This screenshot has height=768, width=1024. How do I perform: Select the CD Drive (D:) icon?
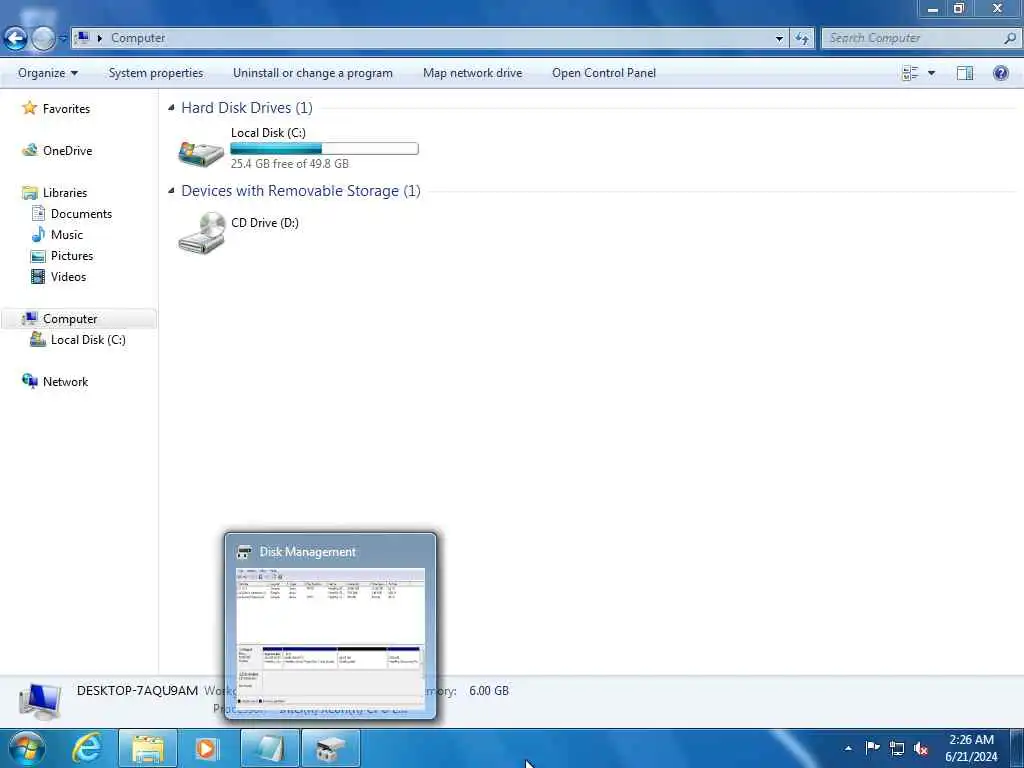click(x=201, y=233)
